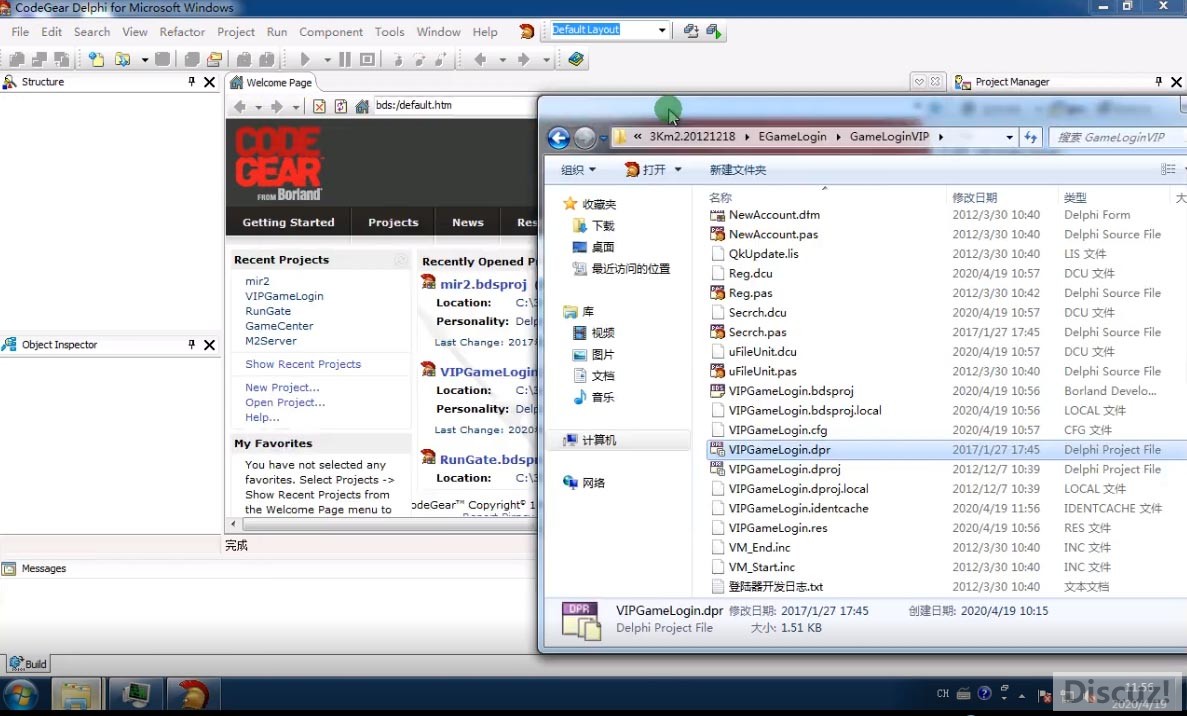This screenshot has height=716, width=1187.
Task: Click the Welcome Page refresh icon
Action: 341,107
